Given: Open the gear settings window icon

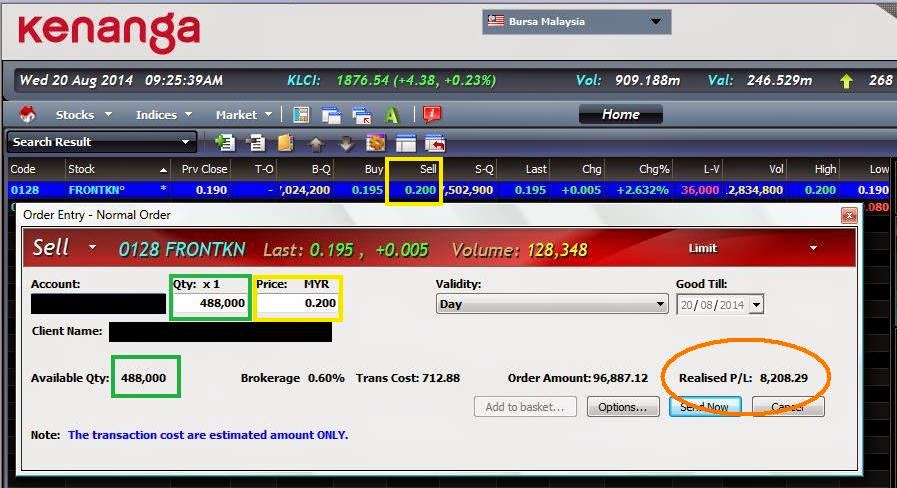Looking at the screenshot, I should point(375,142).
